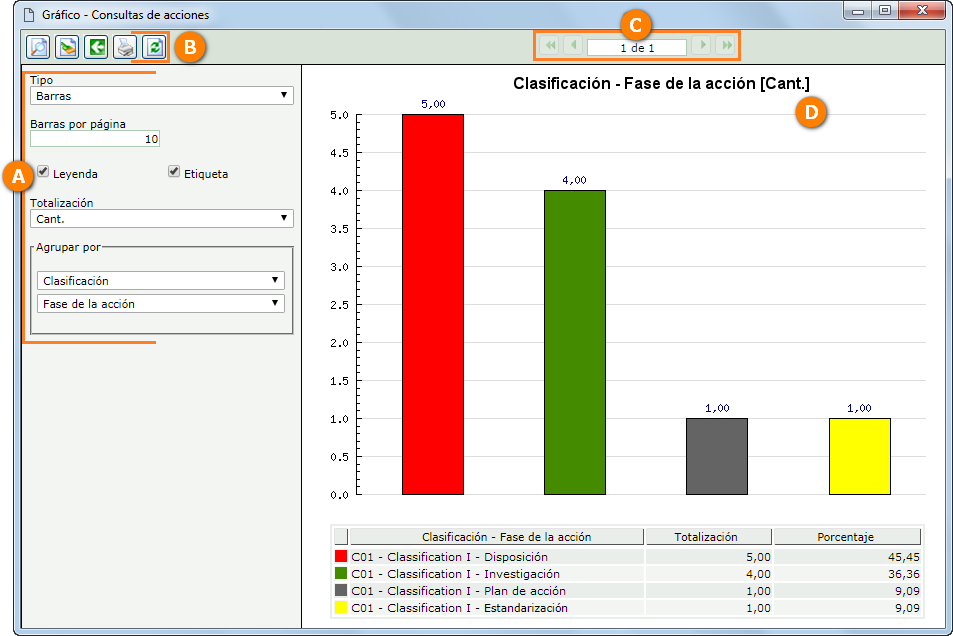Maximize the Gráfico window

pyautogui.click(x=885, y=10)
